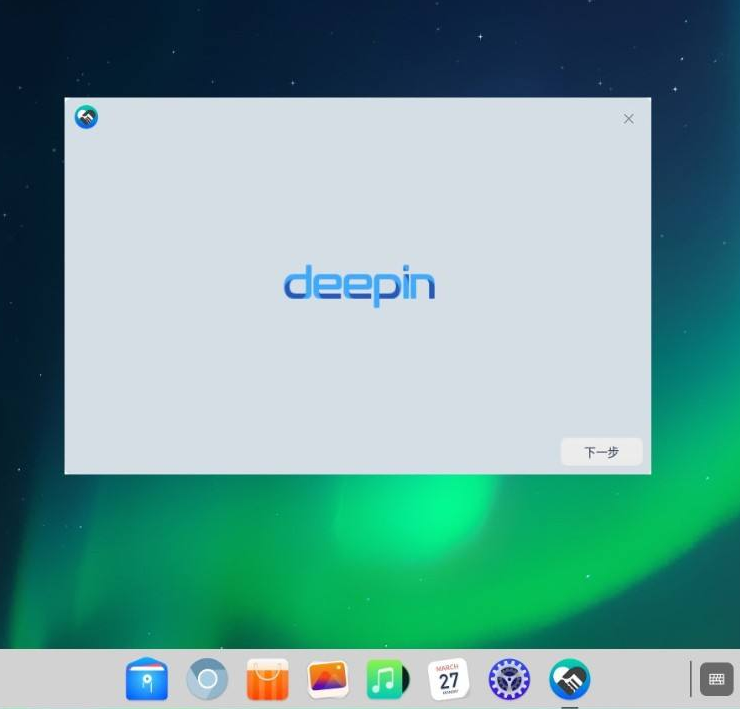Click empty dock area left of file manager
The width and height of the screenshot is (740, 709).
point(60,680)
